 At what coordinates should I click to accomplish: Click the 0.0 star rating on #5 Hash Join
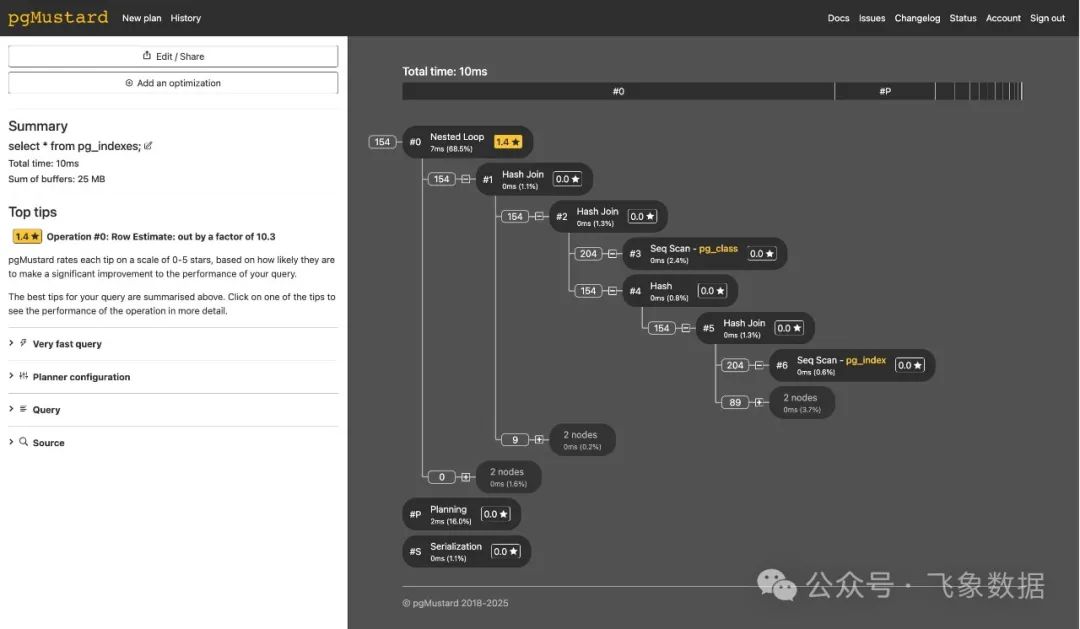click(x=789, y=328)
